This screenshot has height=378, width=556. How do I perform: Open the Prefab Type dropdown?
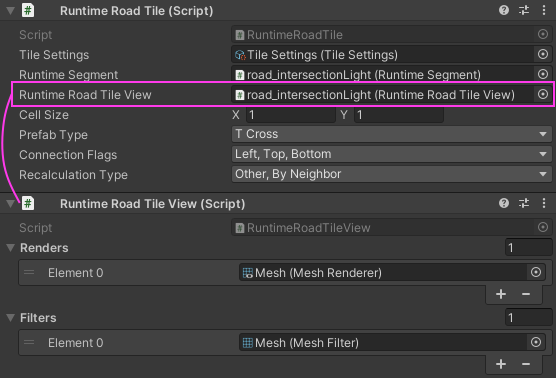pos(391,134)
